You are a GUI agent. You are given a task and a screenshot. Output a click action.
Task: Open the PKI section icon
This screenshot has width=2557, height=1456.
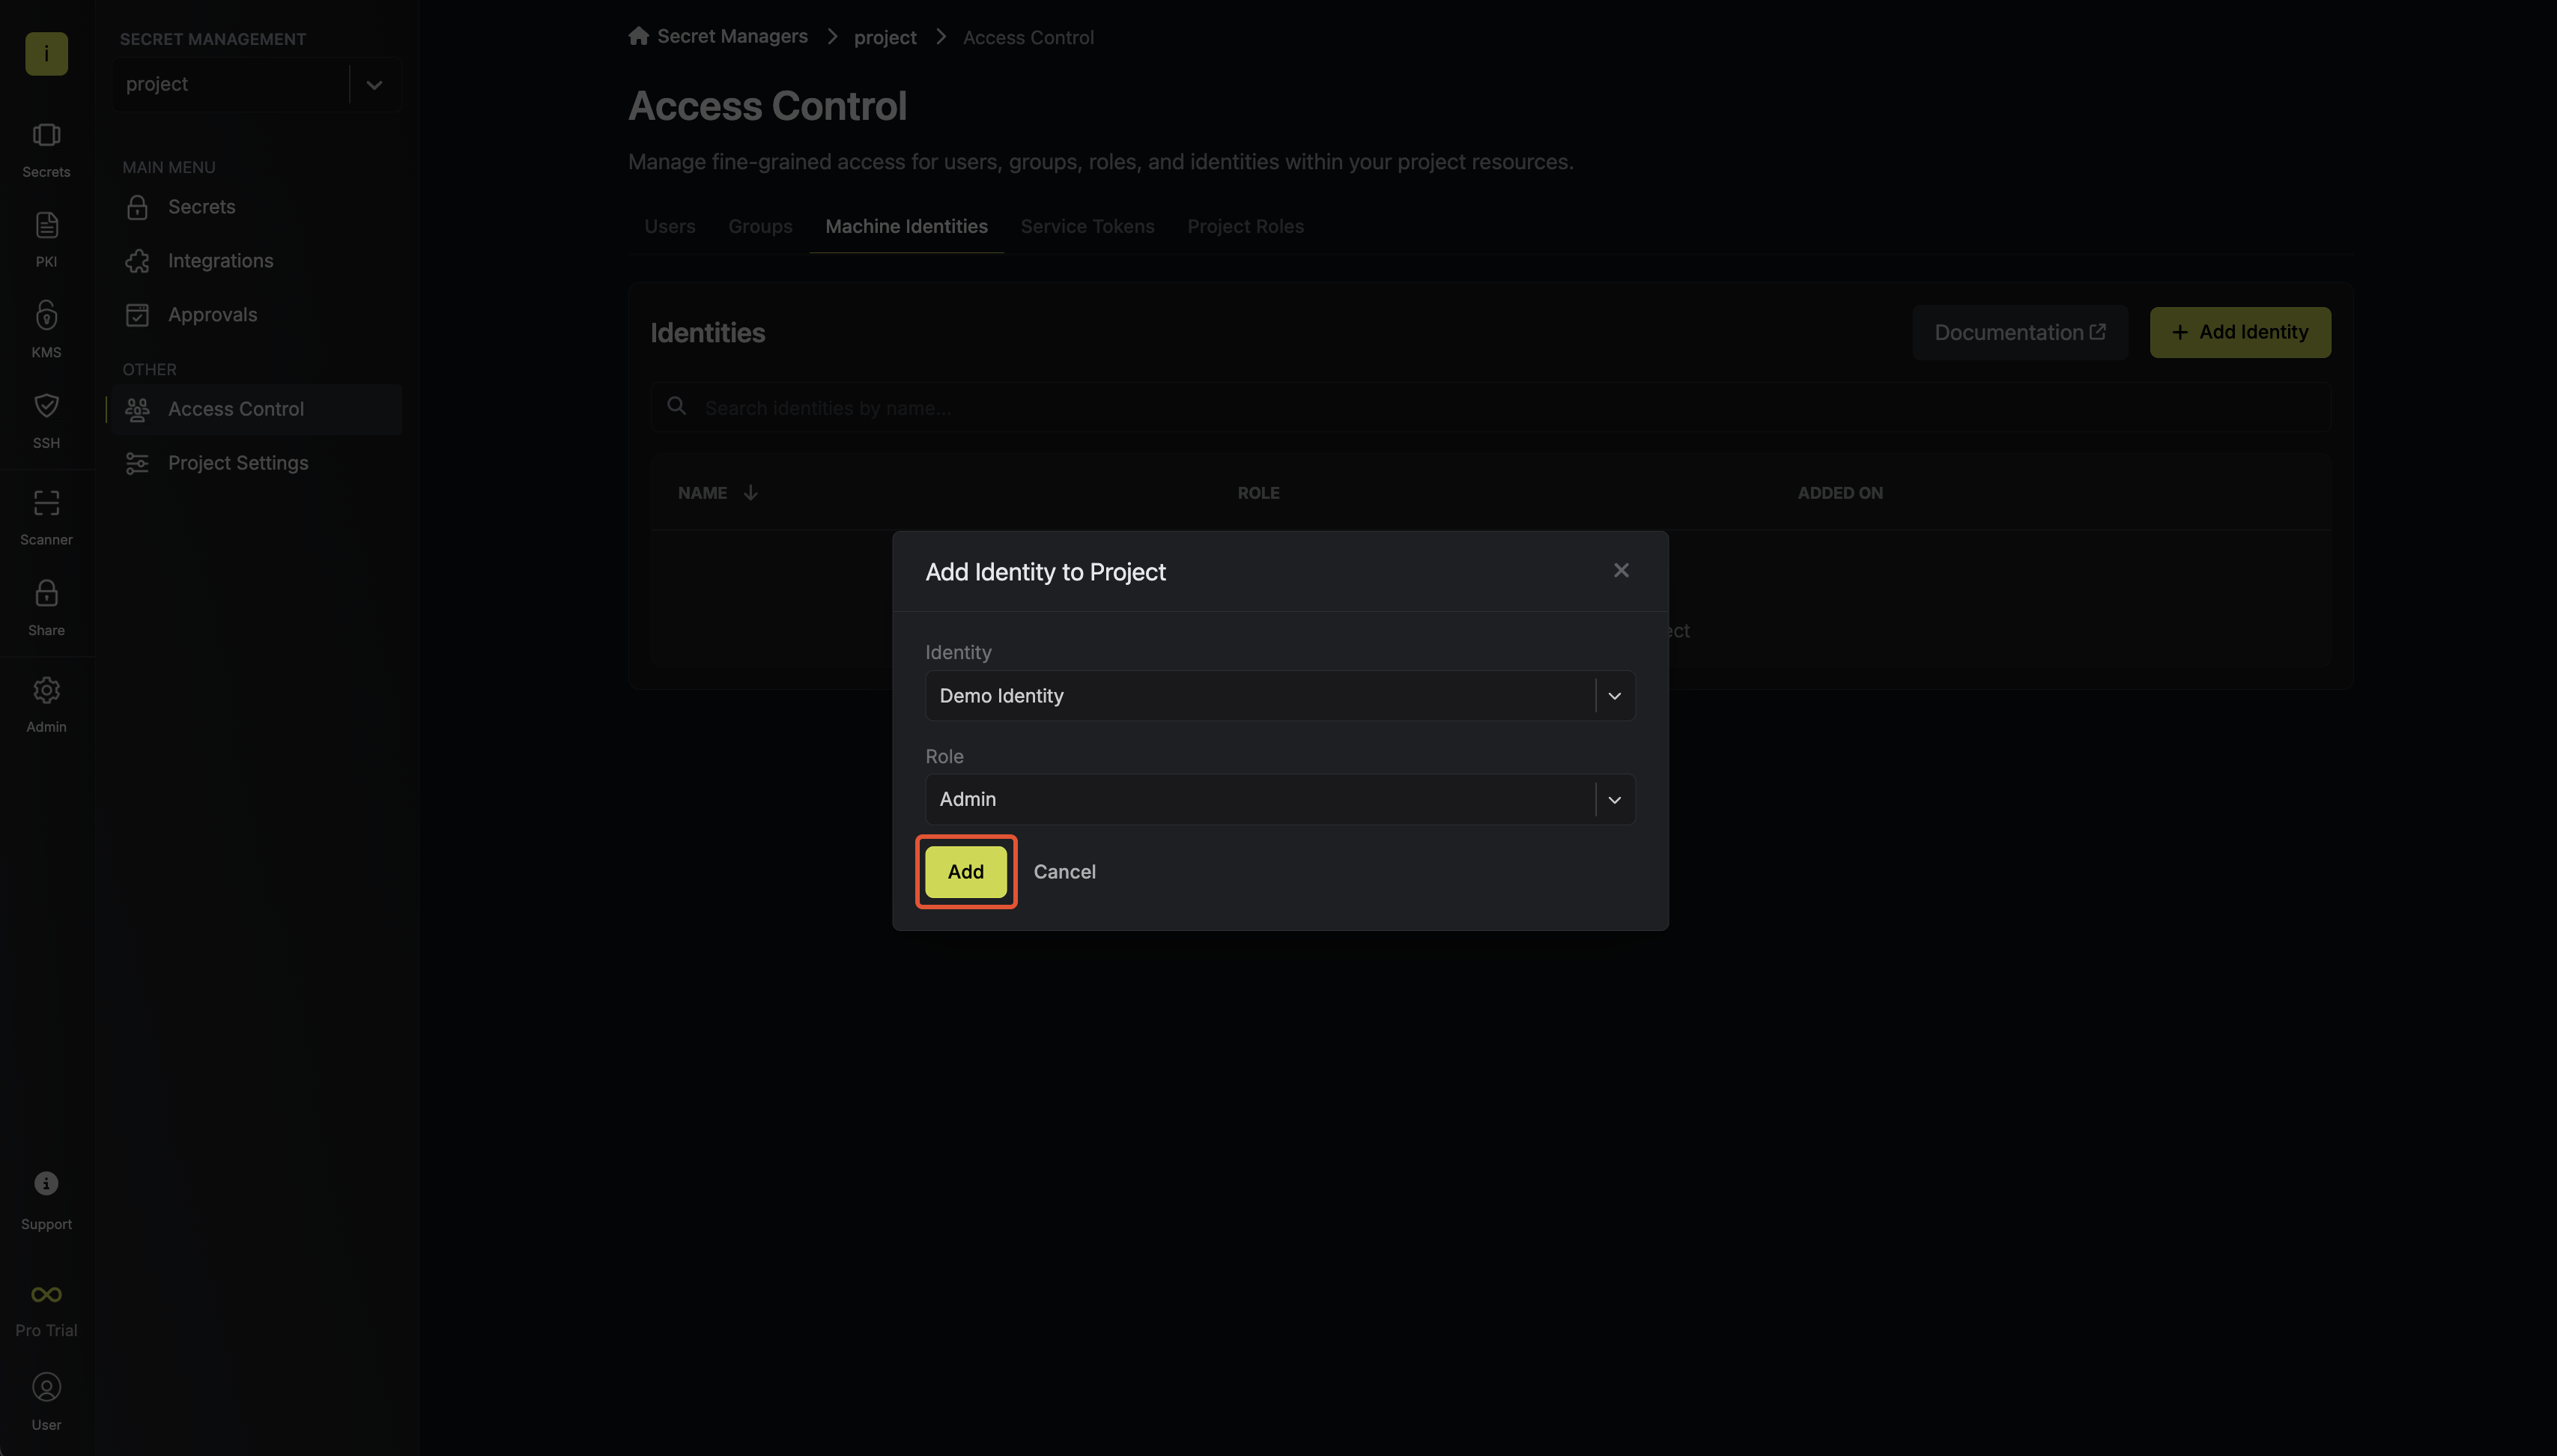[46, 226]
